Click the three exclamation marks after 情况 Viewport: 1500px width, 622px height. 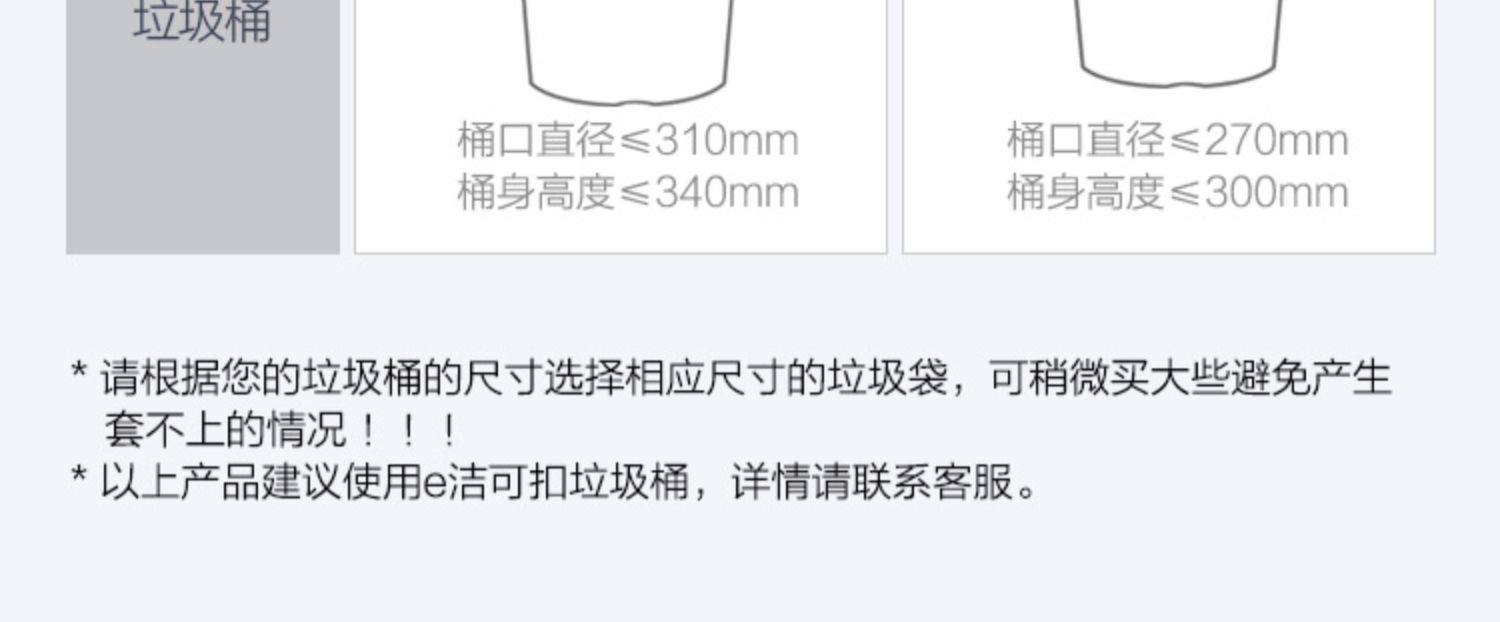coord(409,431)
